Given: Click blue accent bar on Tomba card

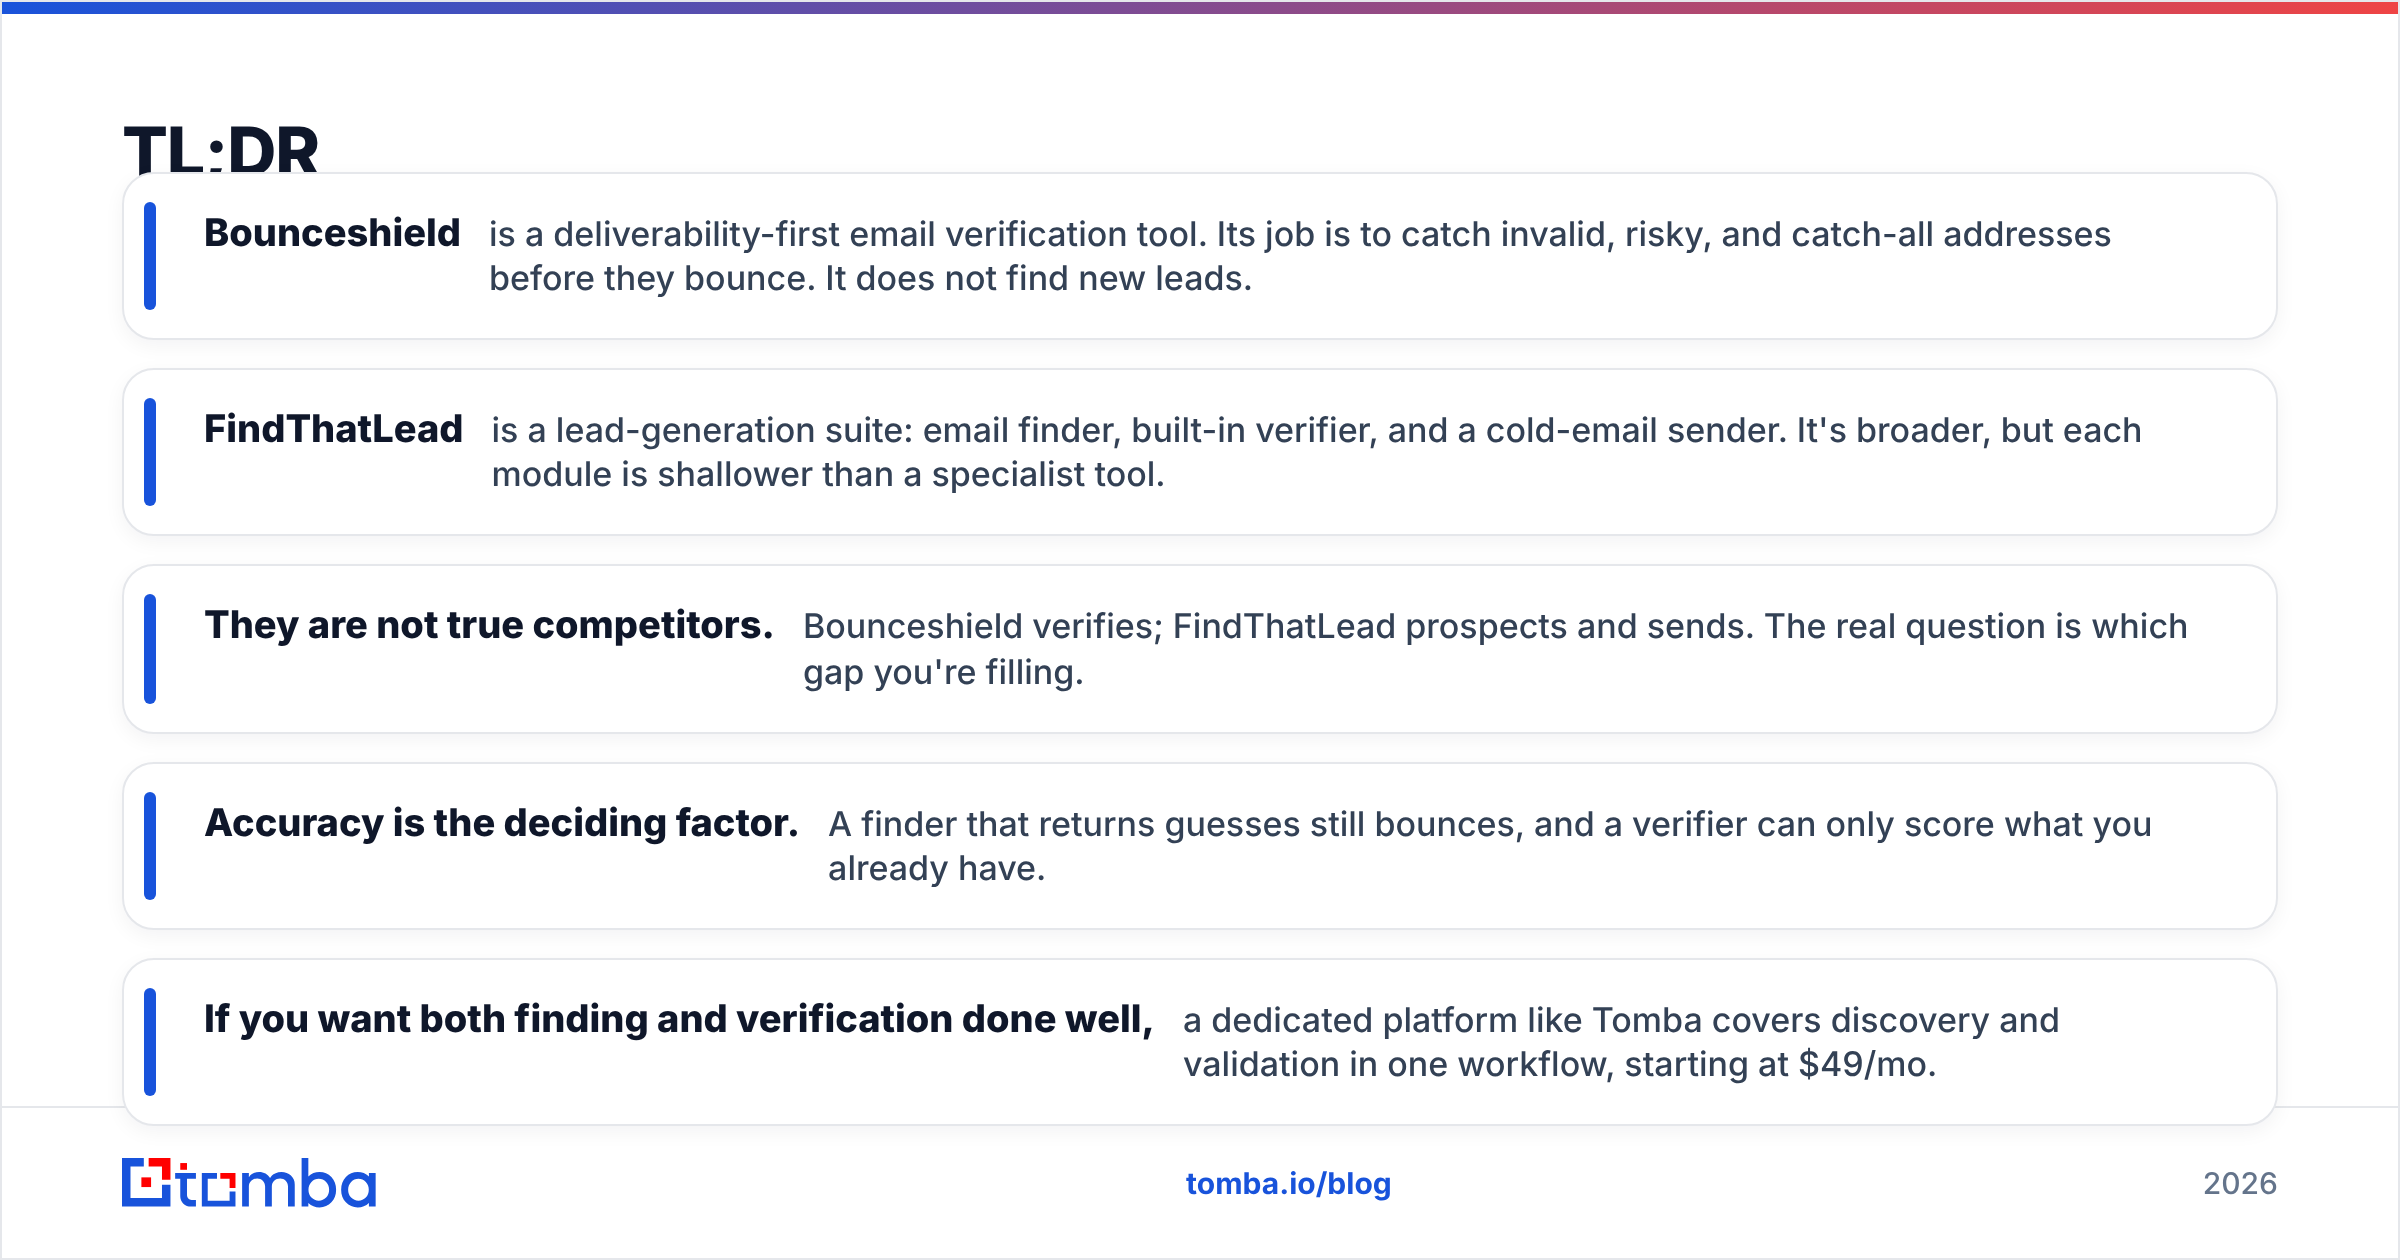Looking at the screenshot, I should pyautogui.click(x=150, y=1042).
